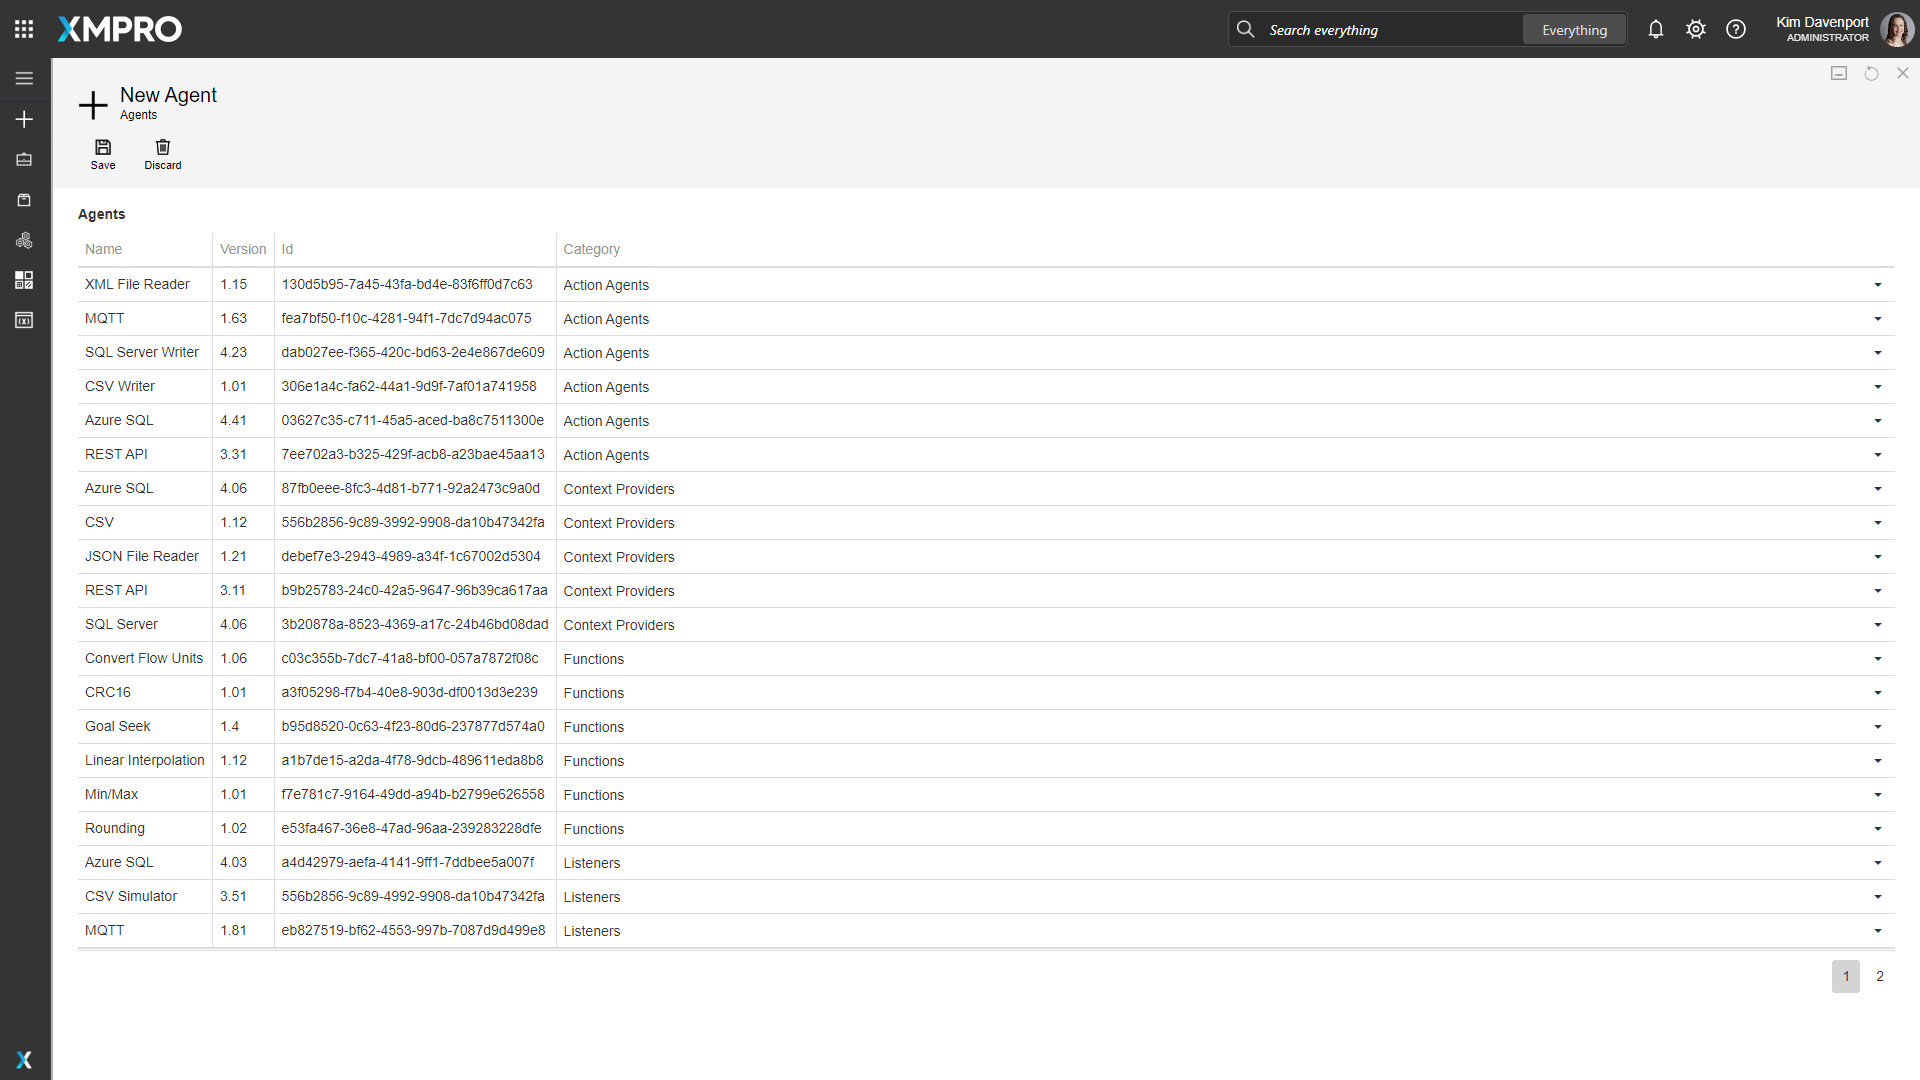Open the settings gear icon

click(x=1696, y=29)
